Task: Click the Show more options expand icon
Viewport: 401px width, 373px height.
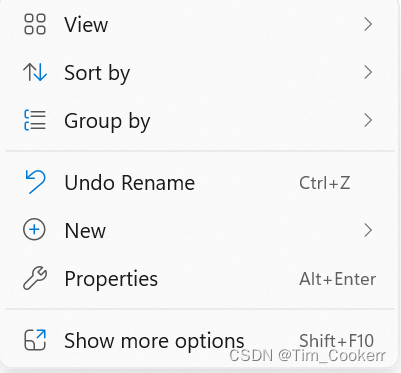Action: 35,340
